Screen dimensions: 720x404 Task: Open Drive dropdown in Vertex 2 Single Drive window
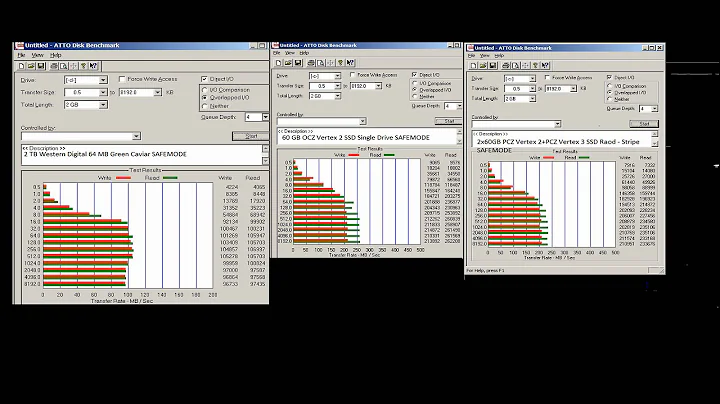click(338, 76)
